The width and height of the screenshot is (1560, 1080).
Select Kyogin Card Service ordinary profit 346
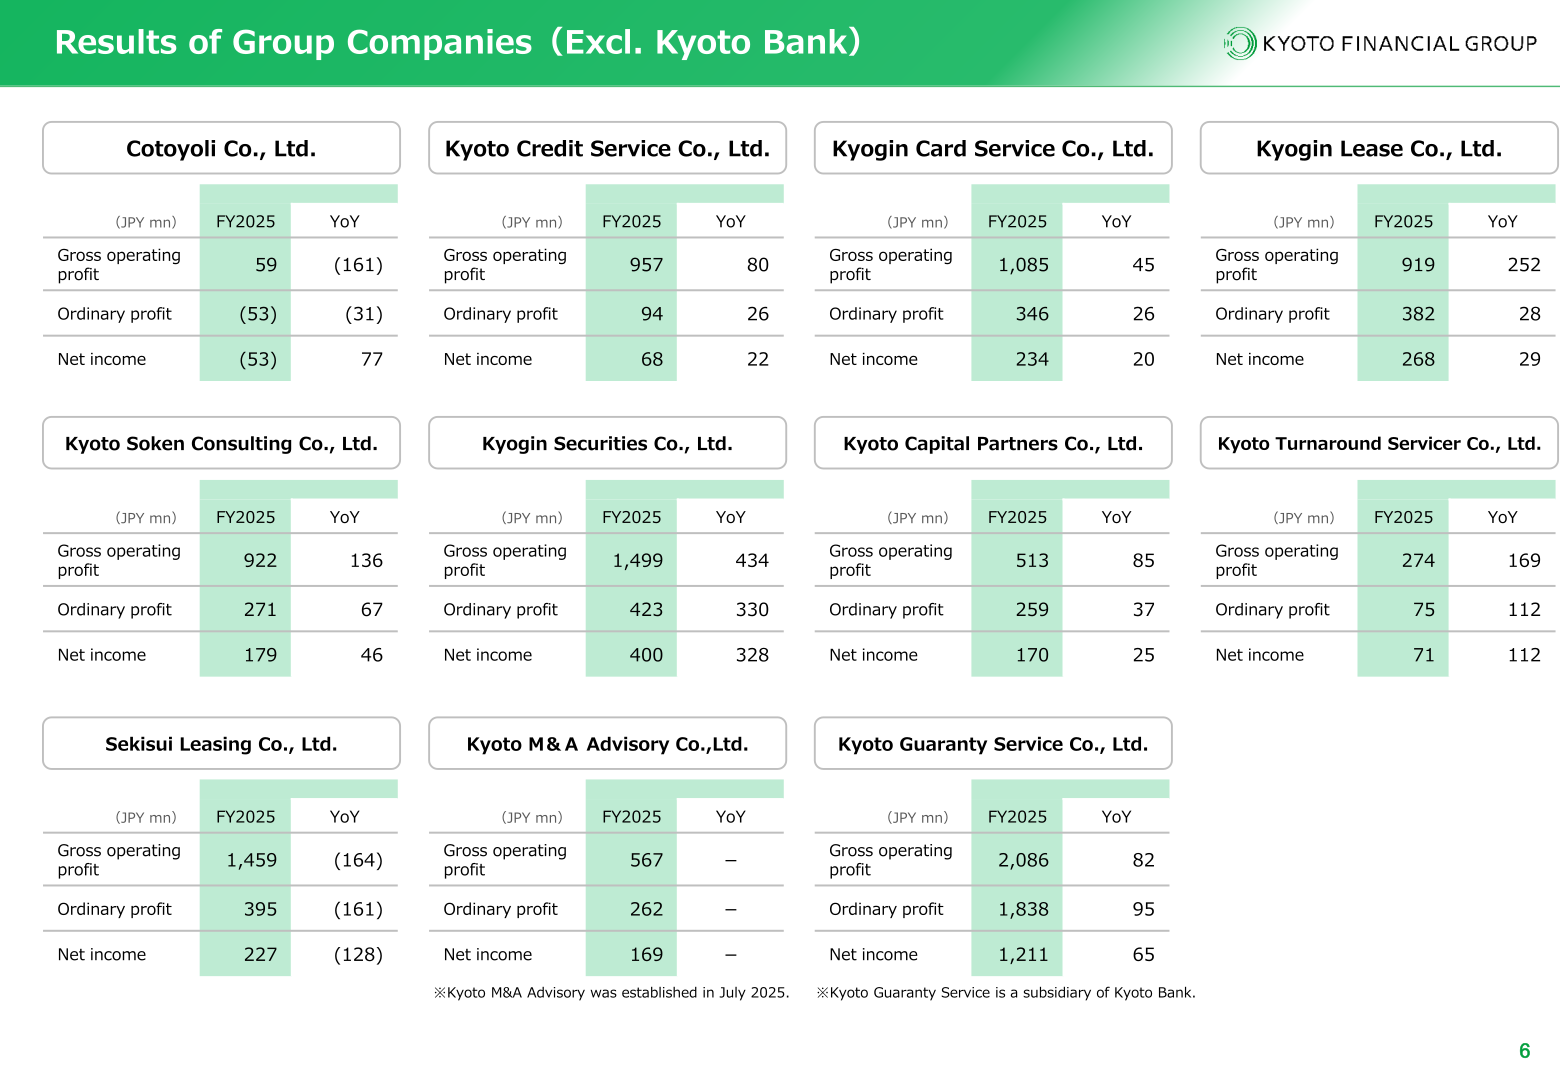click(1032, 314)
